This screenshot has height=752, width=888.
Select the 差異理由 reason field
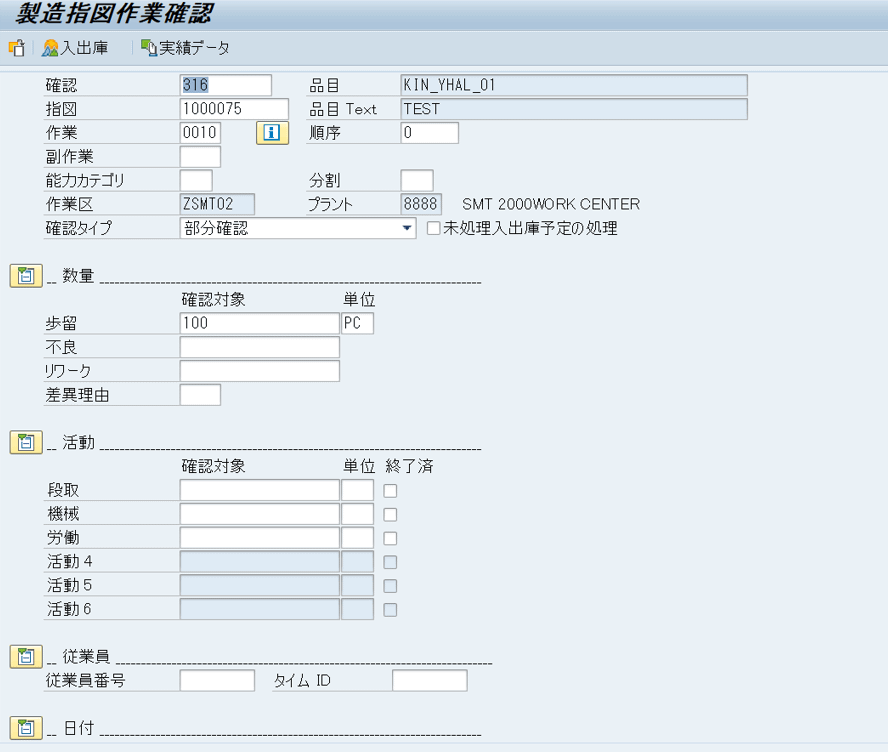point(200,395)
